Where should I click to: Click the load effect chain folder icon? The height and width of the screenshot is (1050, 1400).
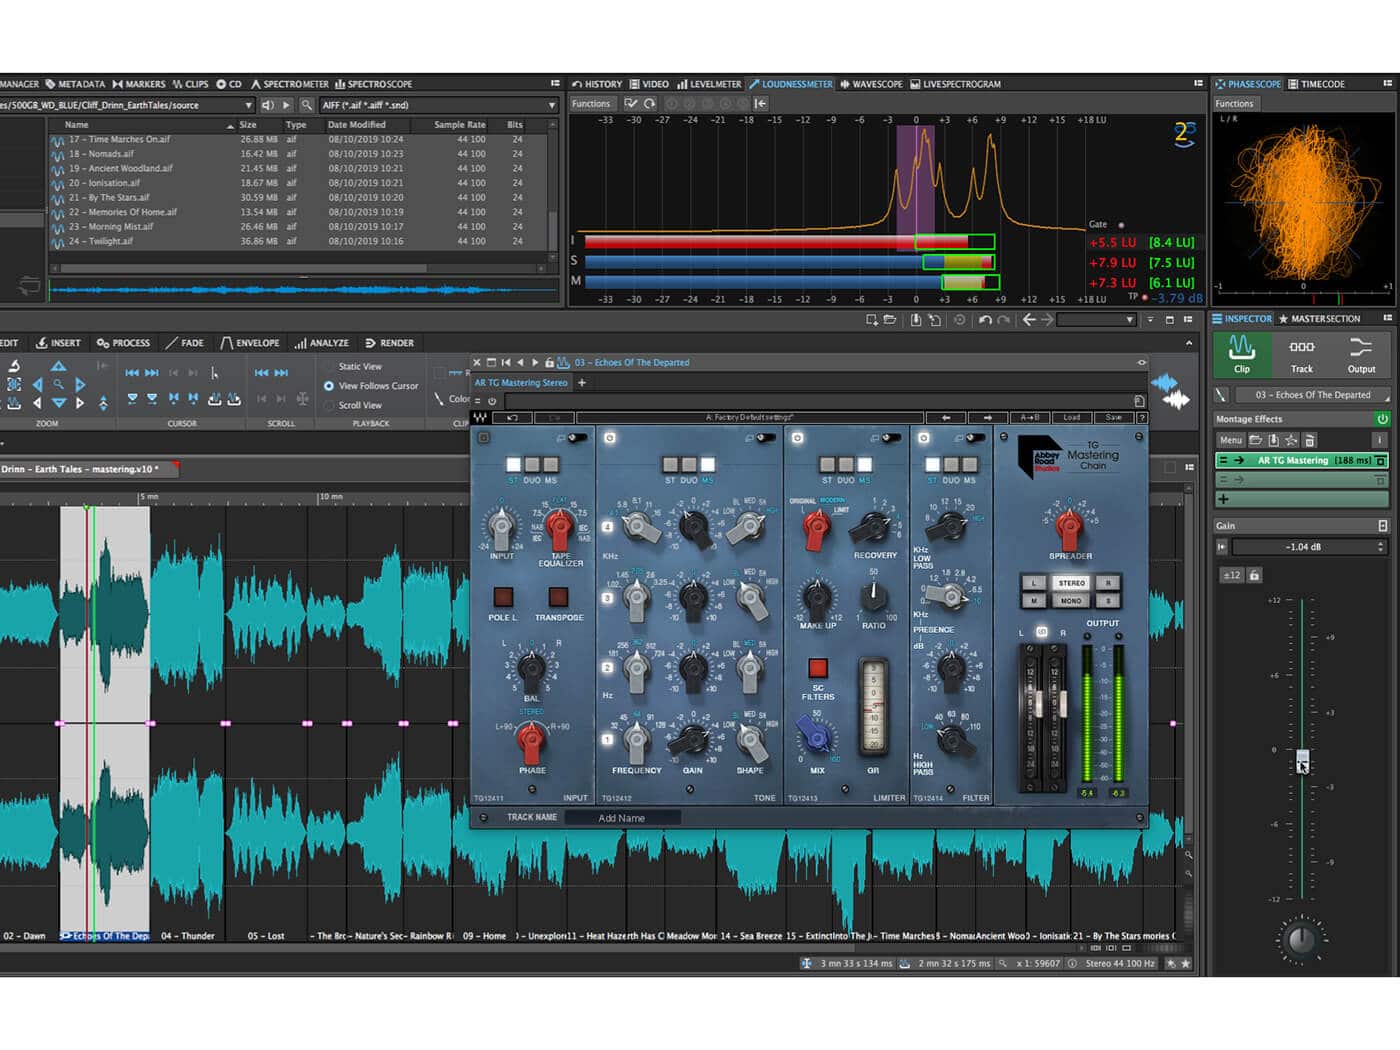coord(1255,440)
